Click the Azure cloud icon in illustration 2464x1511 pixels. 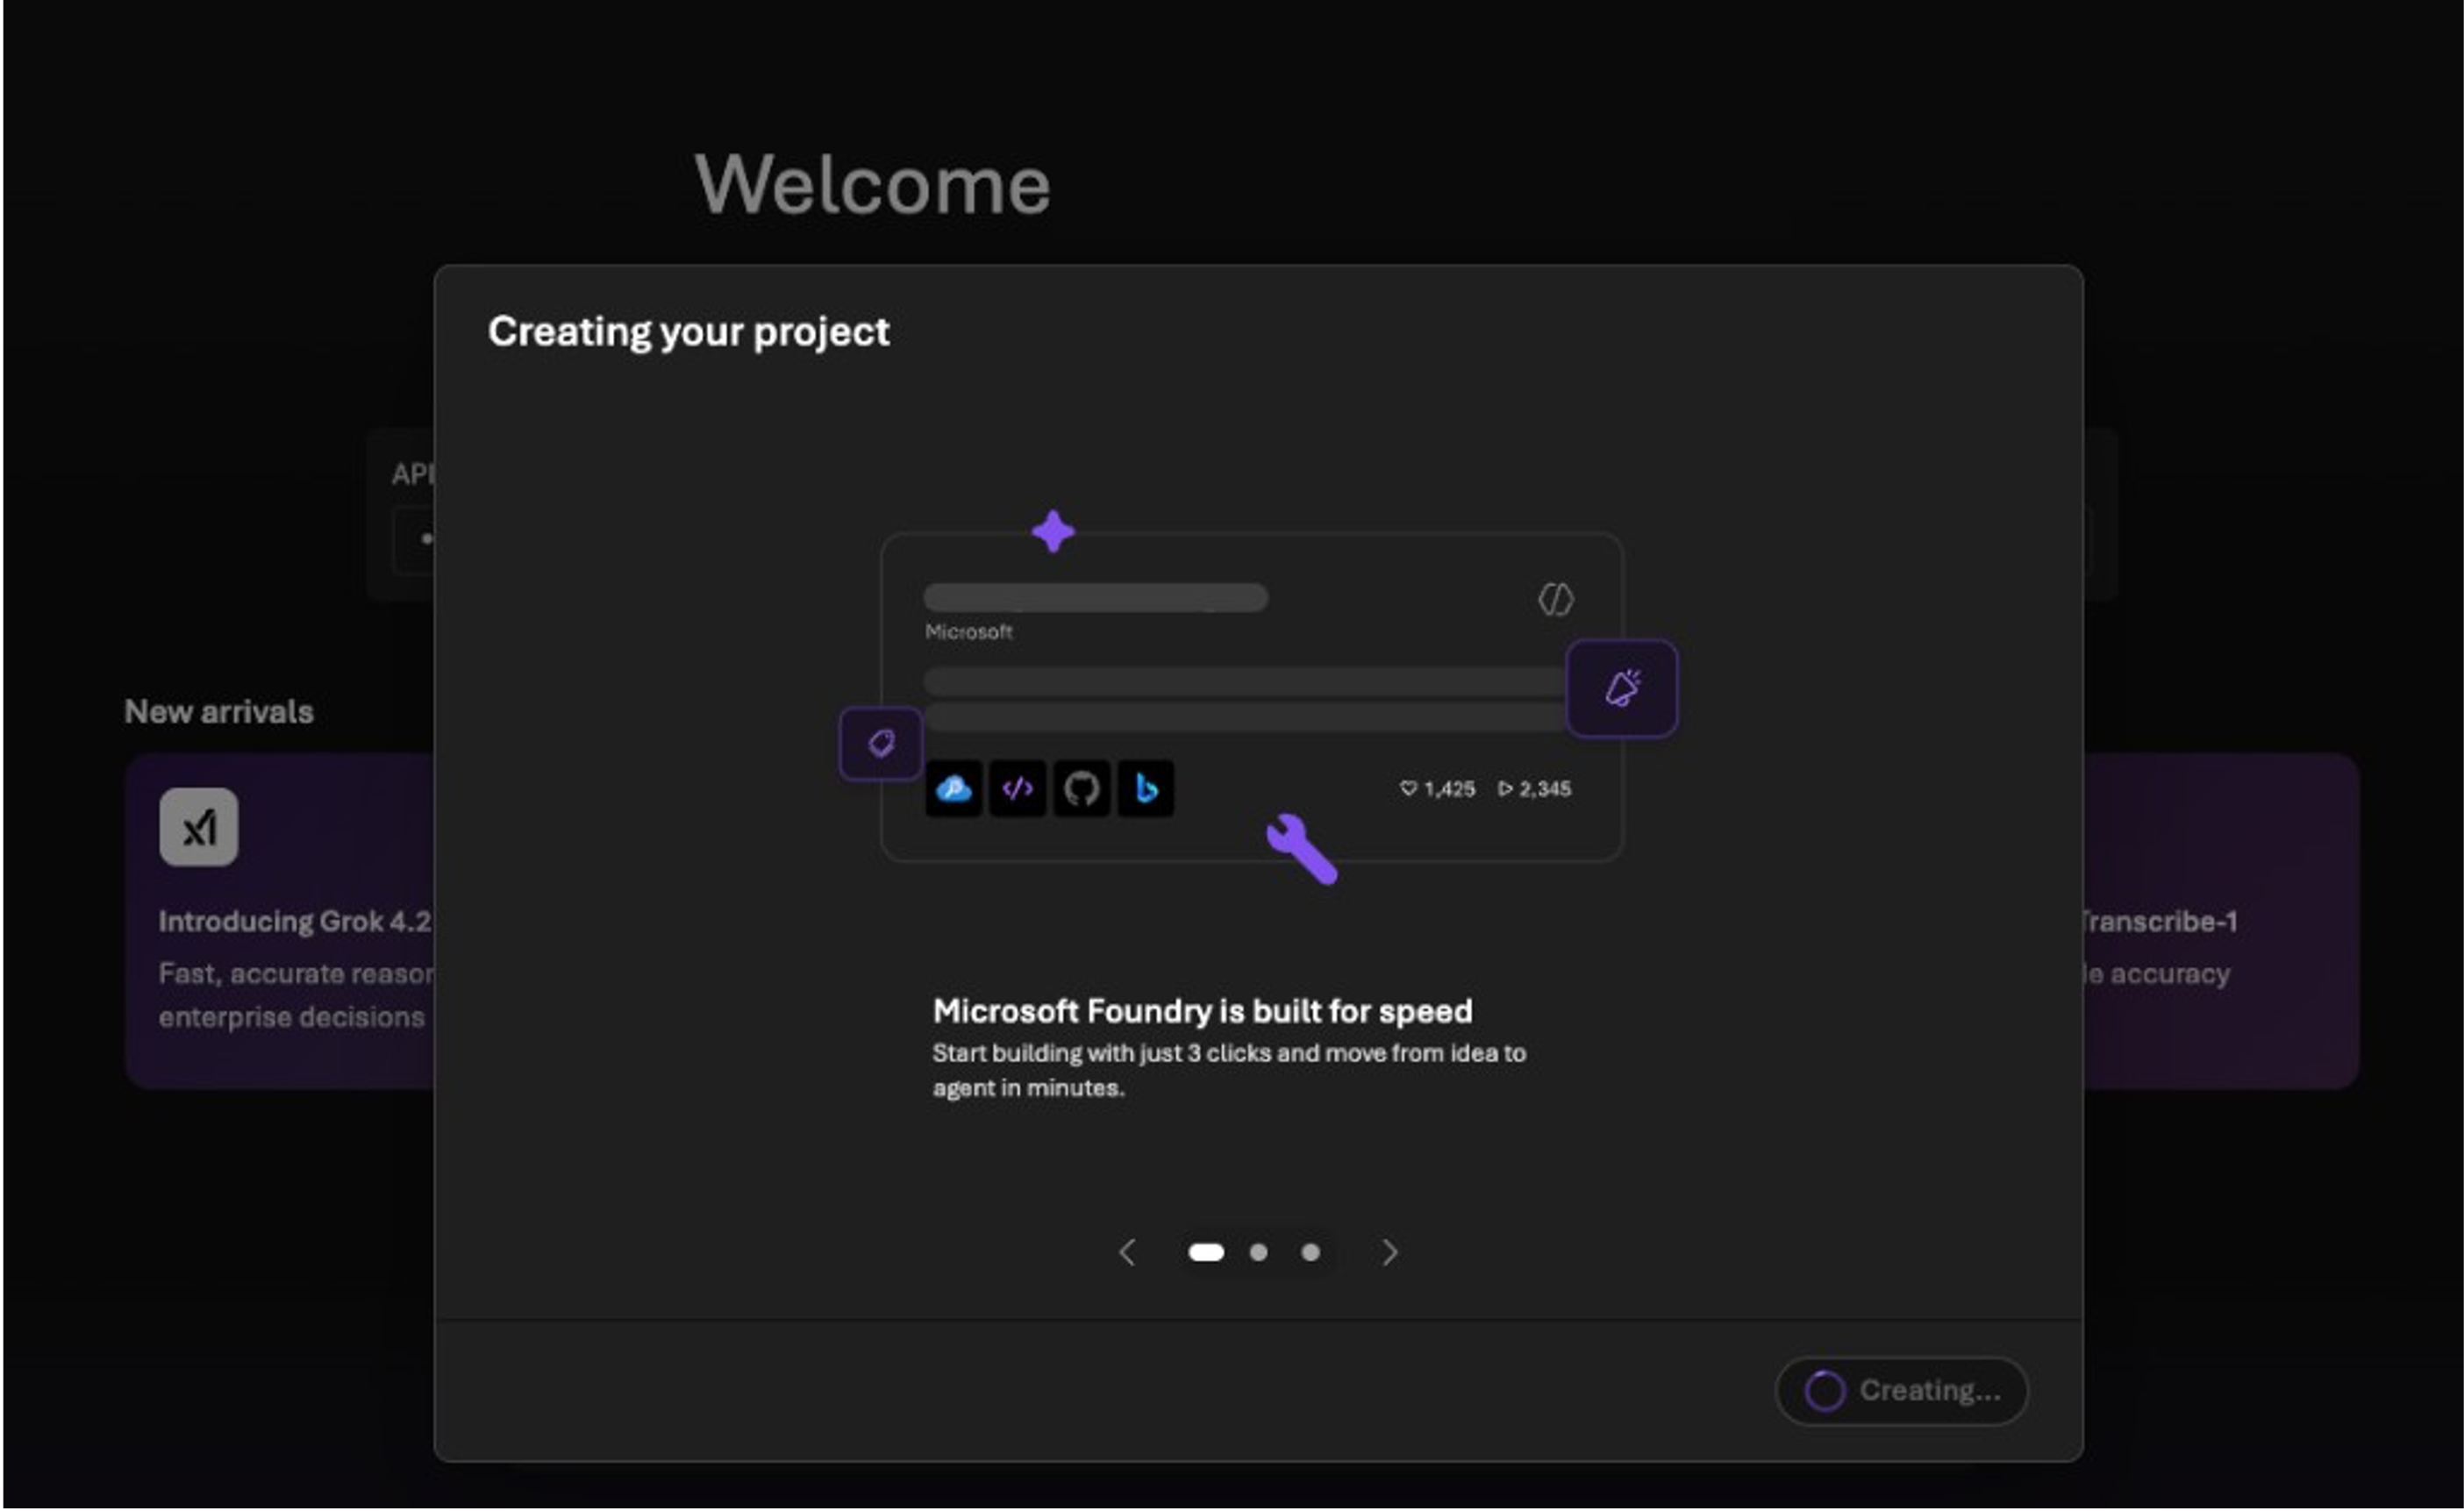[953, 789]
